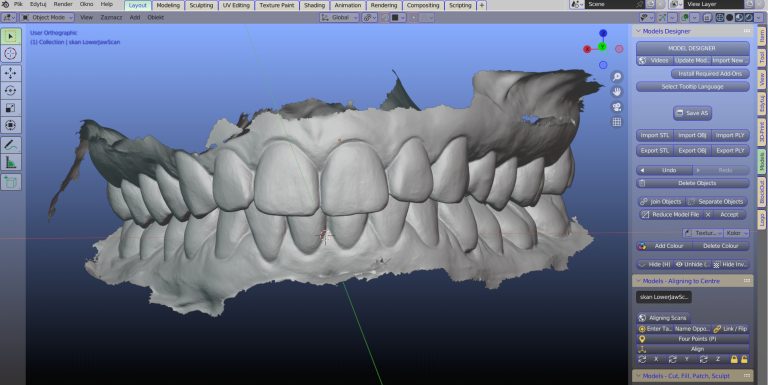Open the 3D-Print sidebar tab
768x385 pixels.
coord(762,132)
